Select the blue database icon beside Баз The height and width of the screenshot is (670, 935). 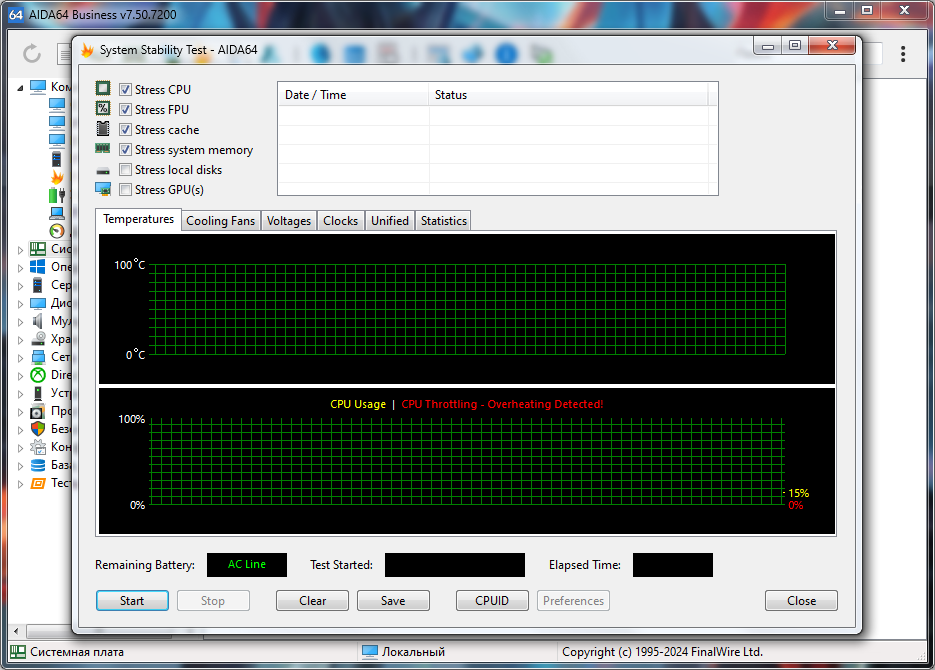38,465
